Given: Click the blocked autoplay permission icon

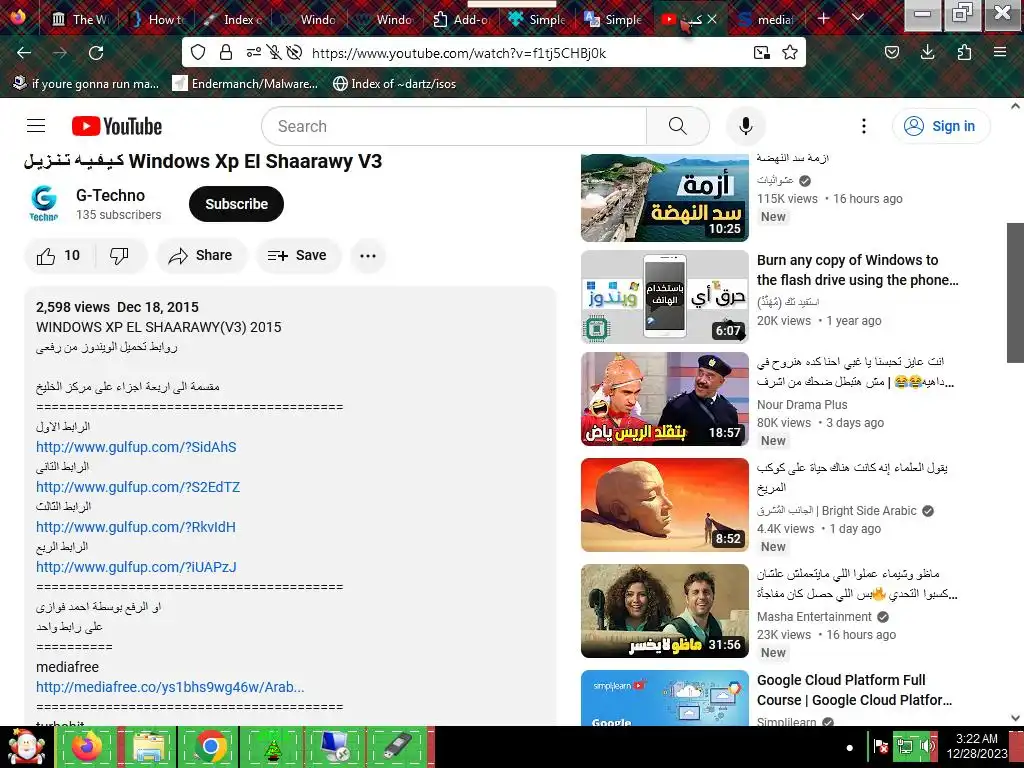Looking at the screenshot, I should (x=295, y=53).
